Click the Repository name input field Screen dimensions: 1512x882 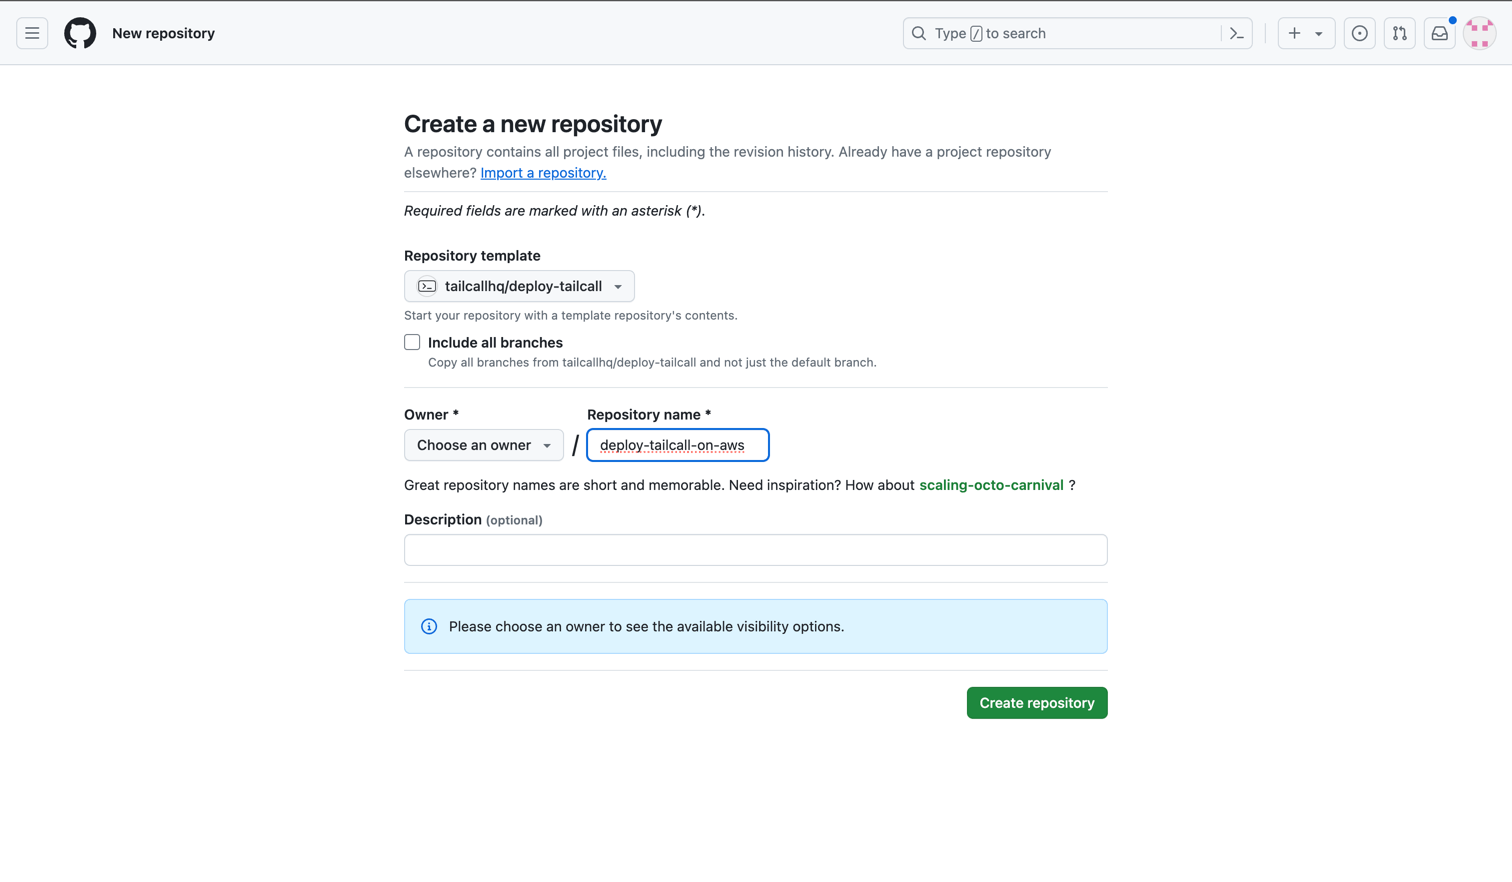tap(677, 444)
